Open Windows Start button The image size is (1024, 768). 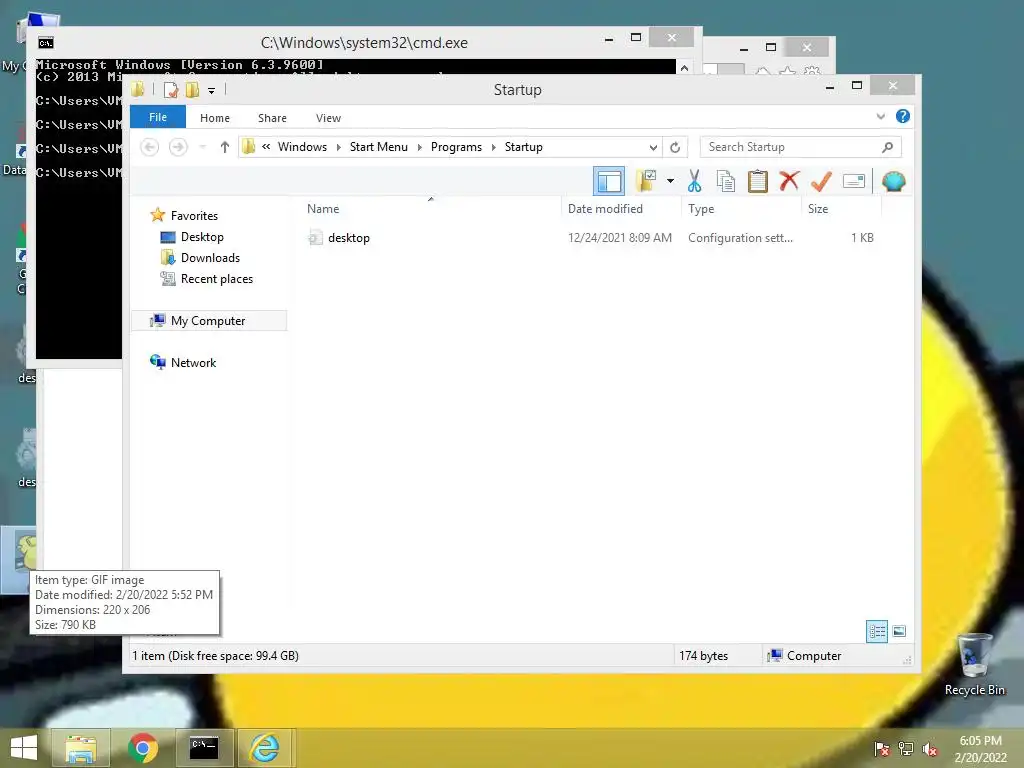[x=24, y=748]
